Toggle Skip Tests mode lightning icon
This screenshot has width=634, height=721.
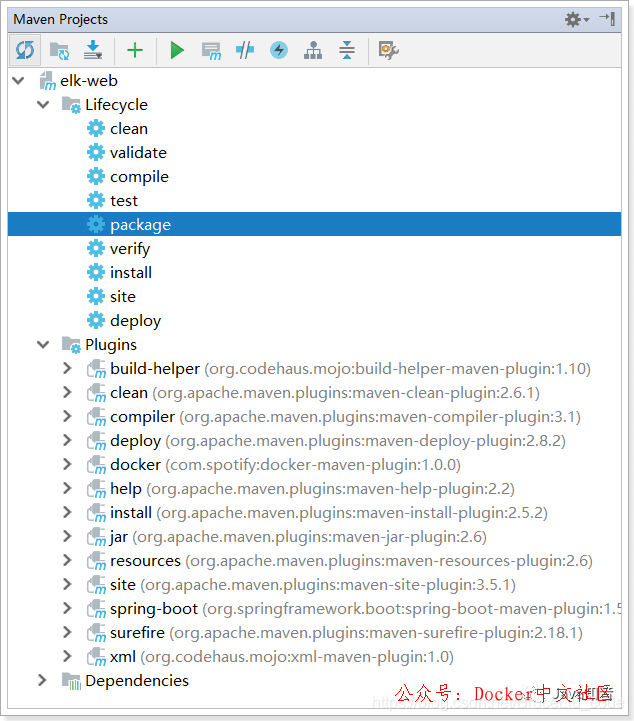pyautogui.click(x=279, y=50)
